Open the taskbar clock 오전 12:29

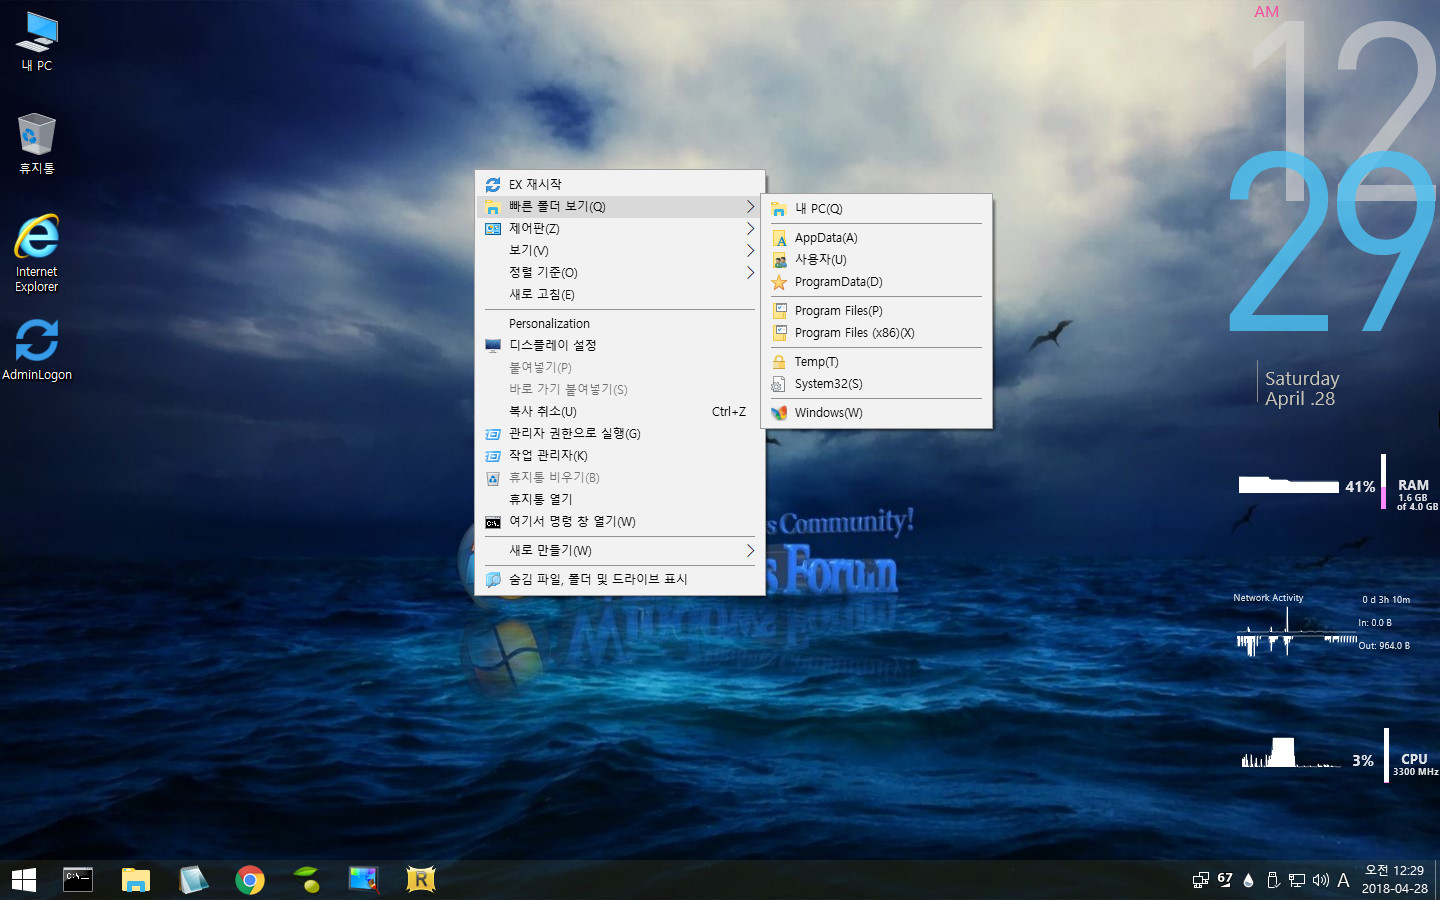(x=1395, y=880)
